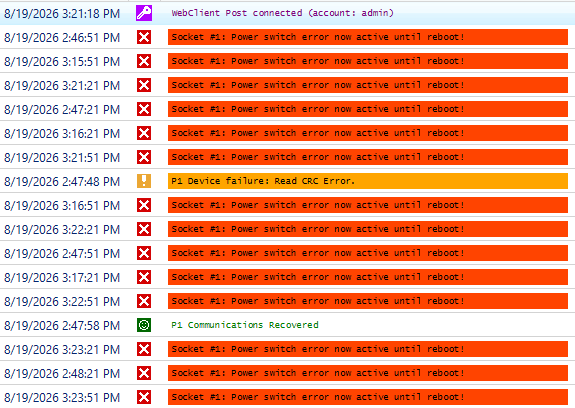Image resolution: width=575 pixels, height=408 pixels.
Task: Select timestamp 8/19/2026 2:47:51 PM
Action: tap(62, 254)
